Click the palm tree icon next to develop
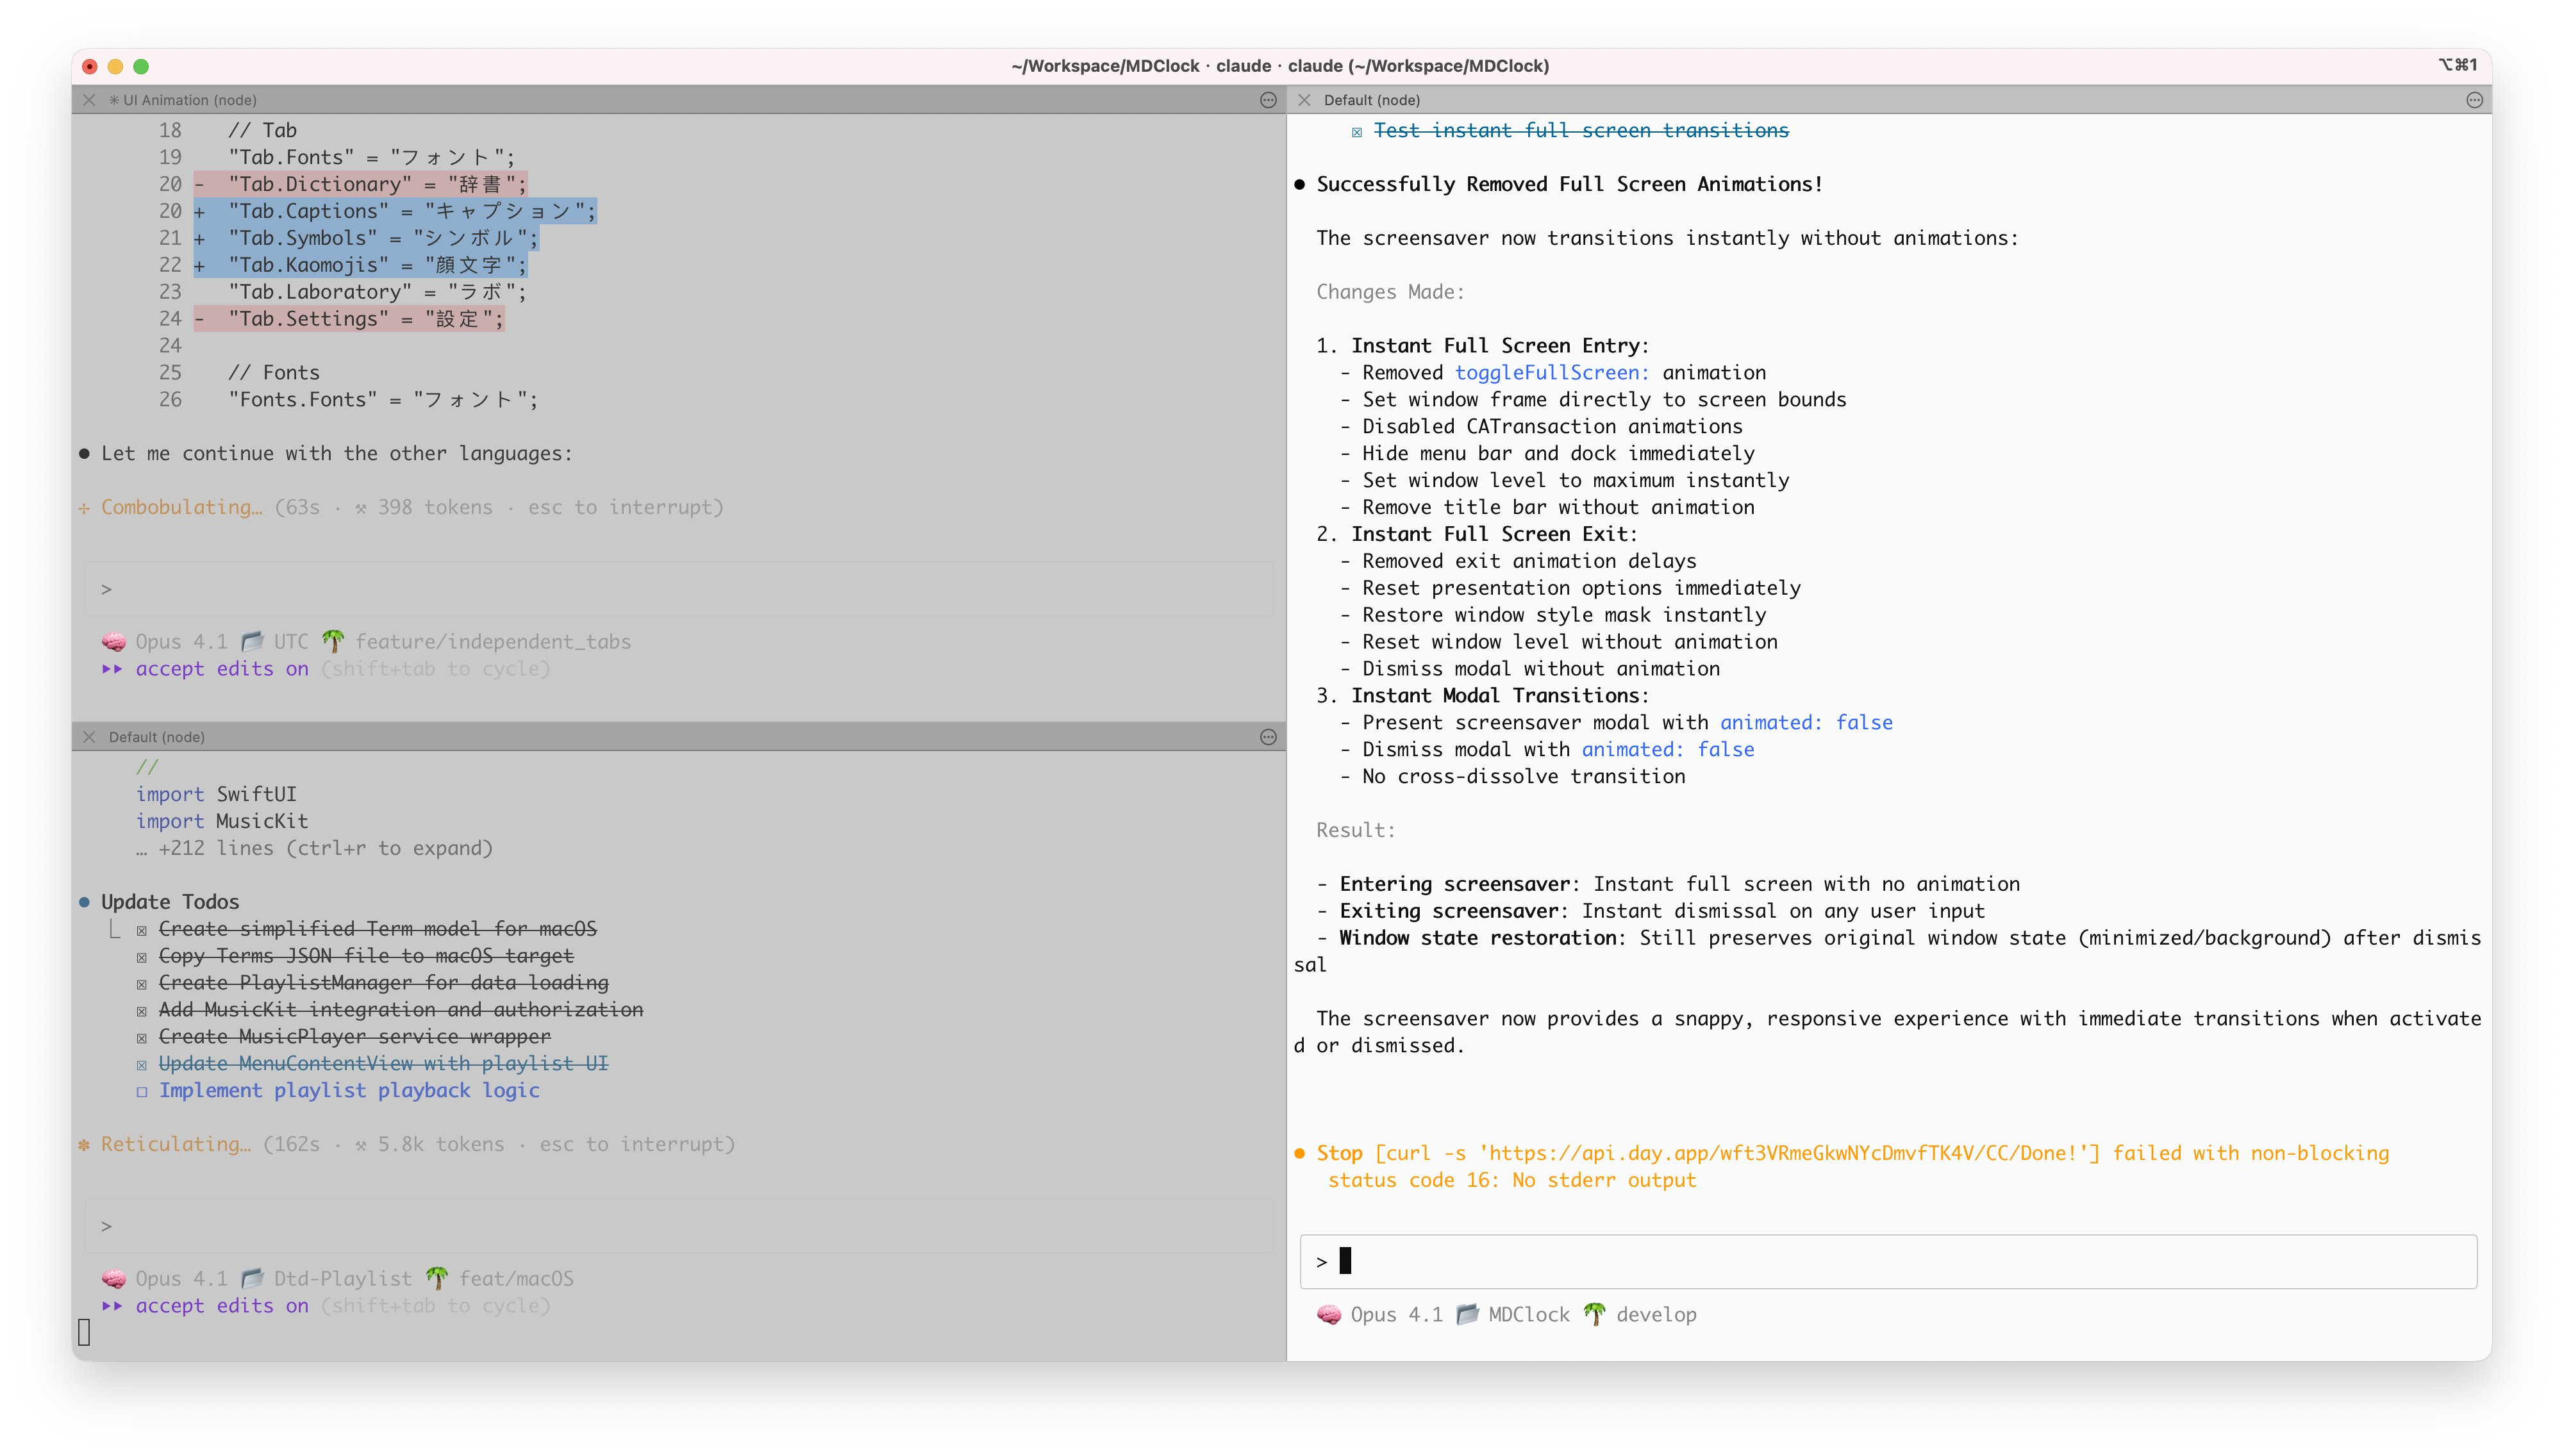Image resolution: width=2564 pixels, height=1456 pixels. pyautogui.click(x=1594, y=1314)
